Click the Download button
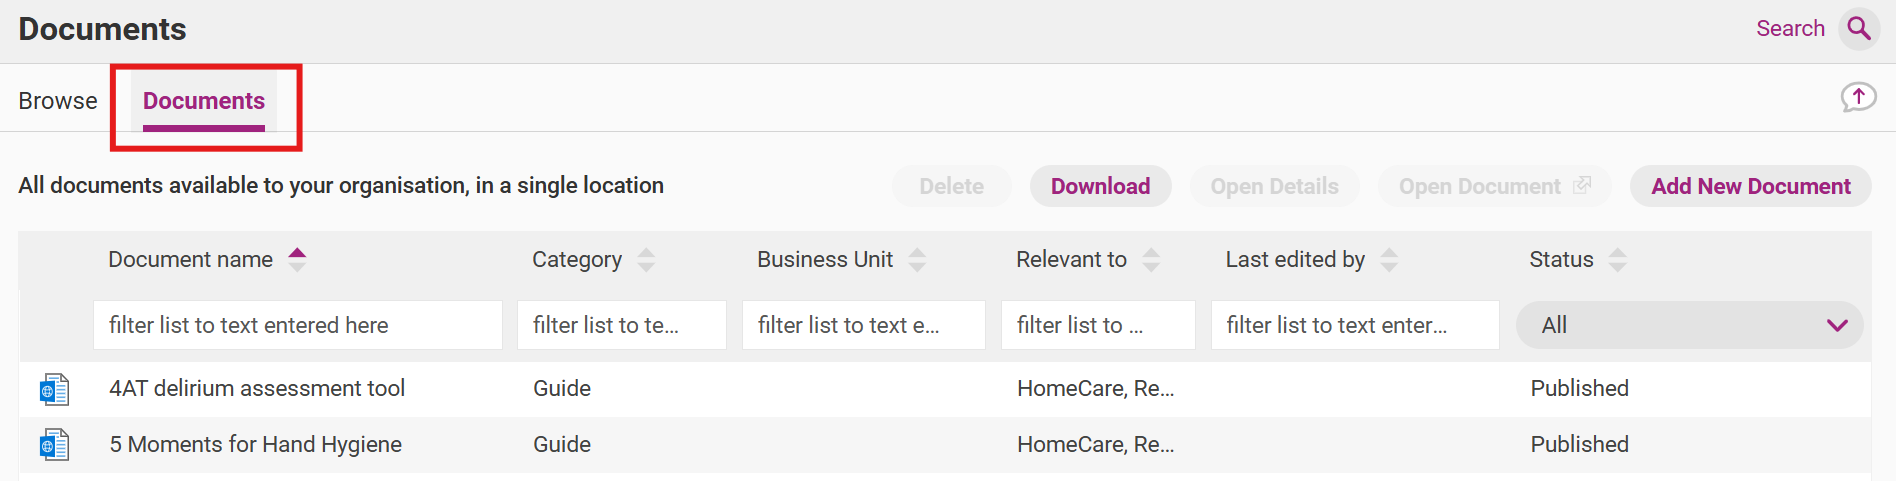 pos(1100,186)
